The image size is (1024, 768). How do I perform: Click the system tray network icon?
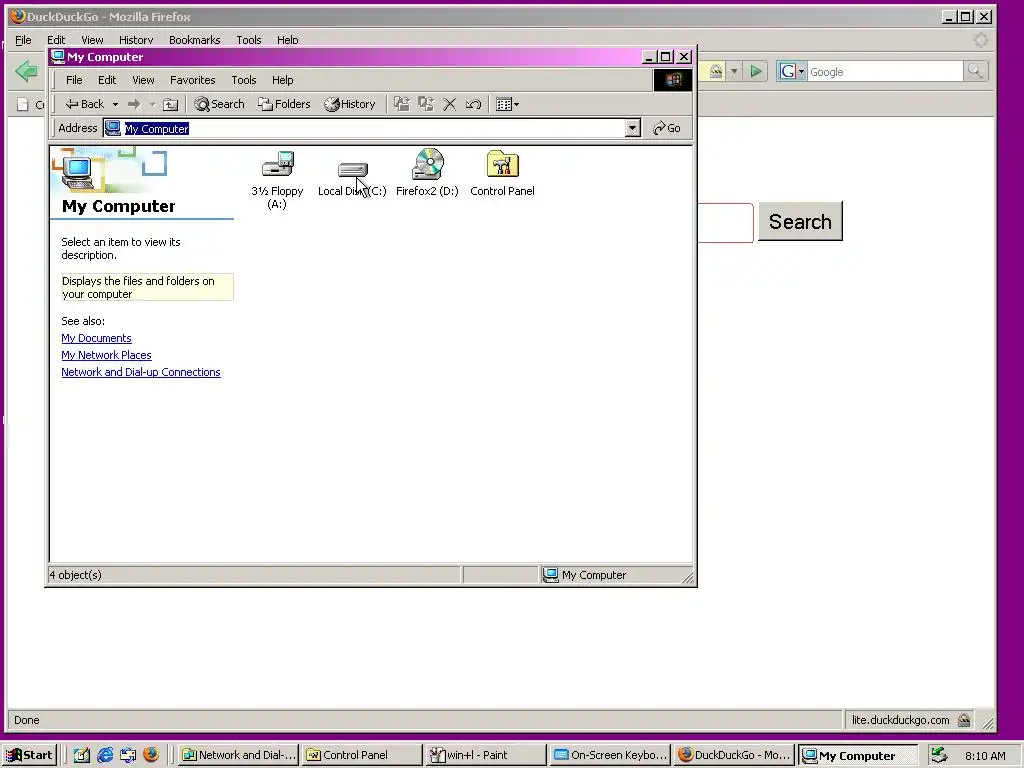click(x=939, y=755)
